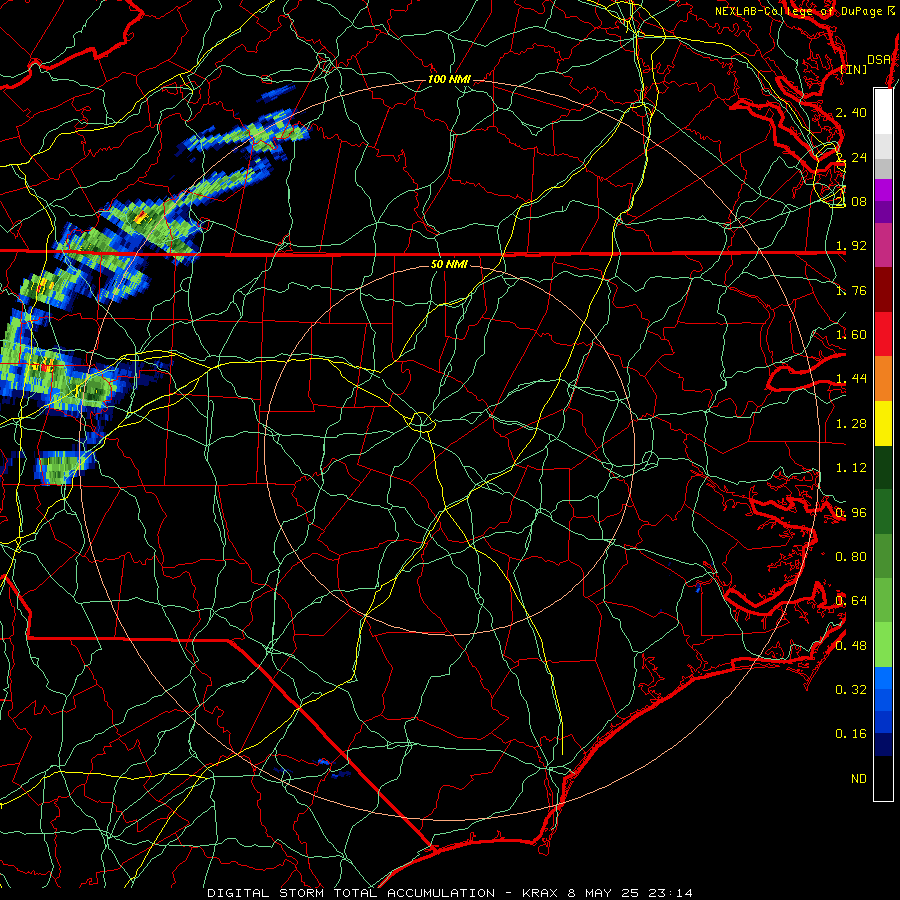Click the 1.60 legend value

coord(851,335)
